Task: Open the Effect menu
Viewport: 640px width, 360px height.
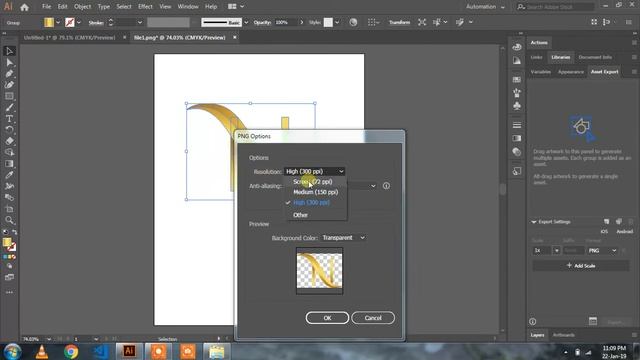Action: [x=145, y=7]
